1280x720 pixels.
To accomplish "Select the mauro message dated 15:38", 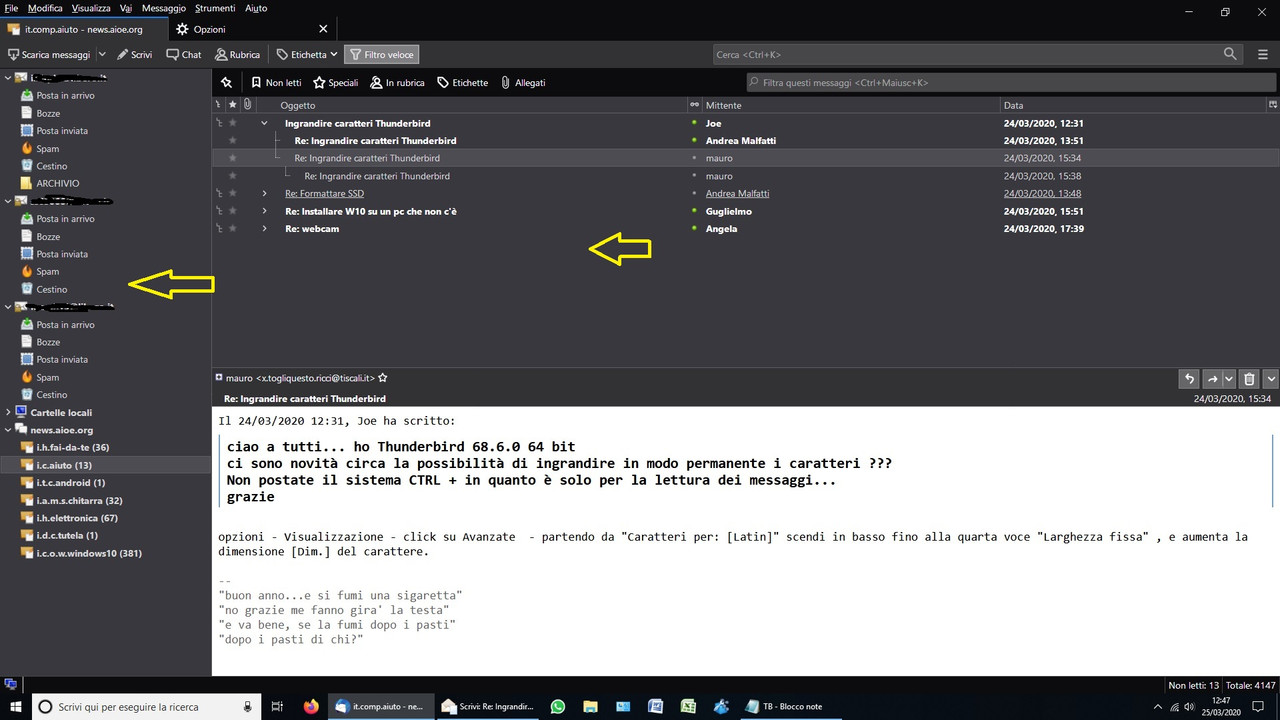I will point(745,176).
